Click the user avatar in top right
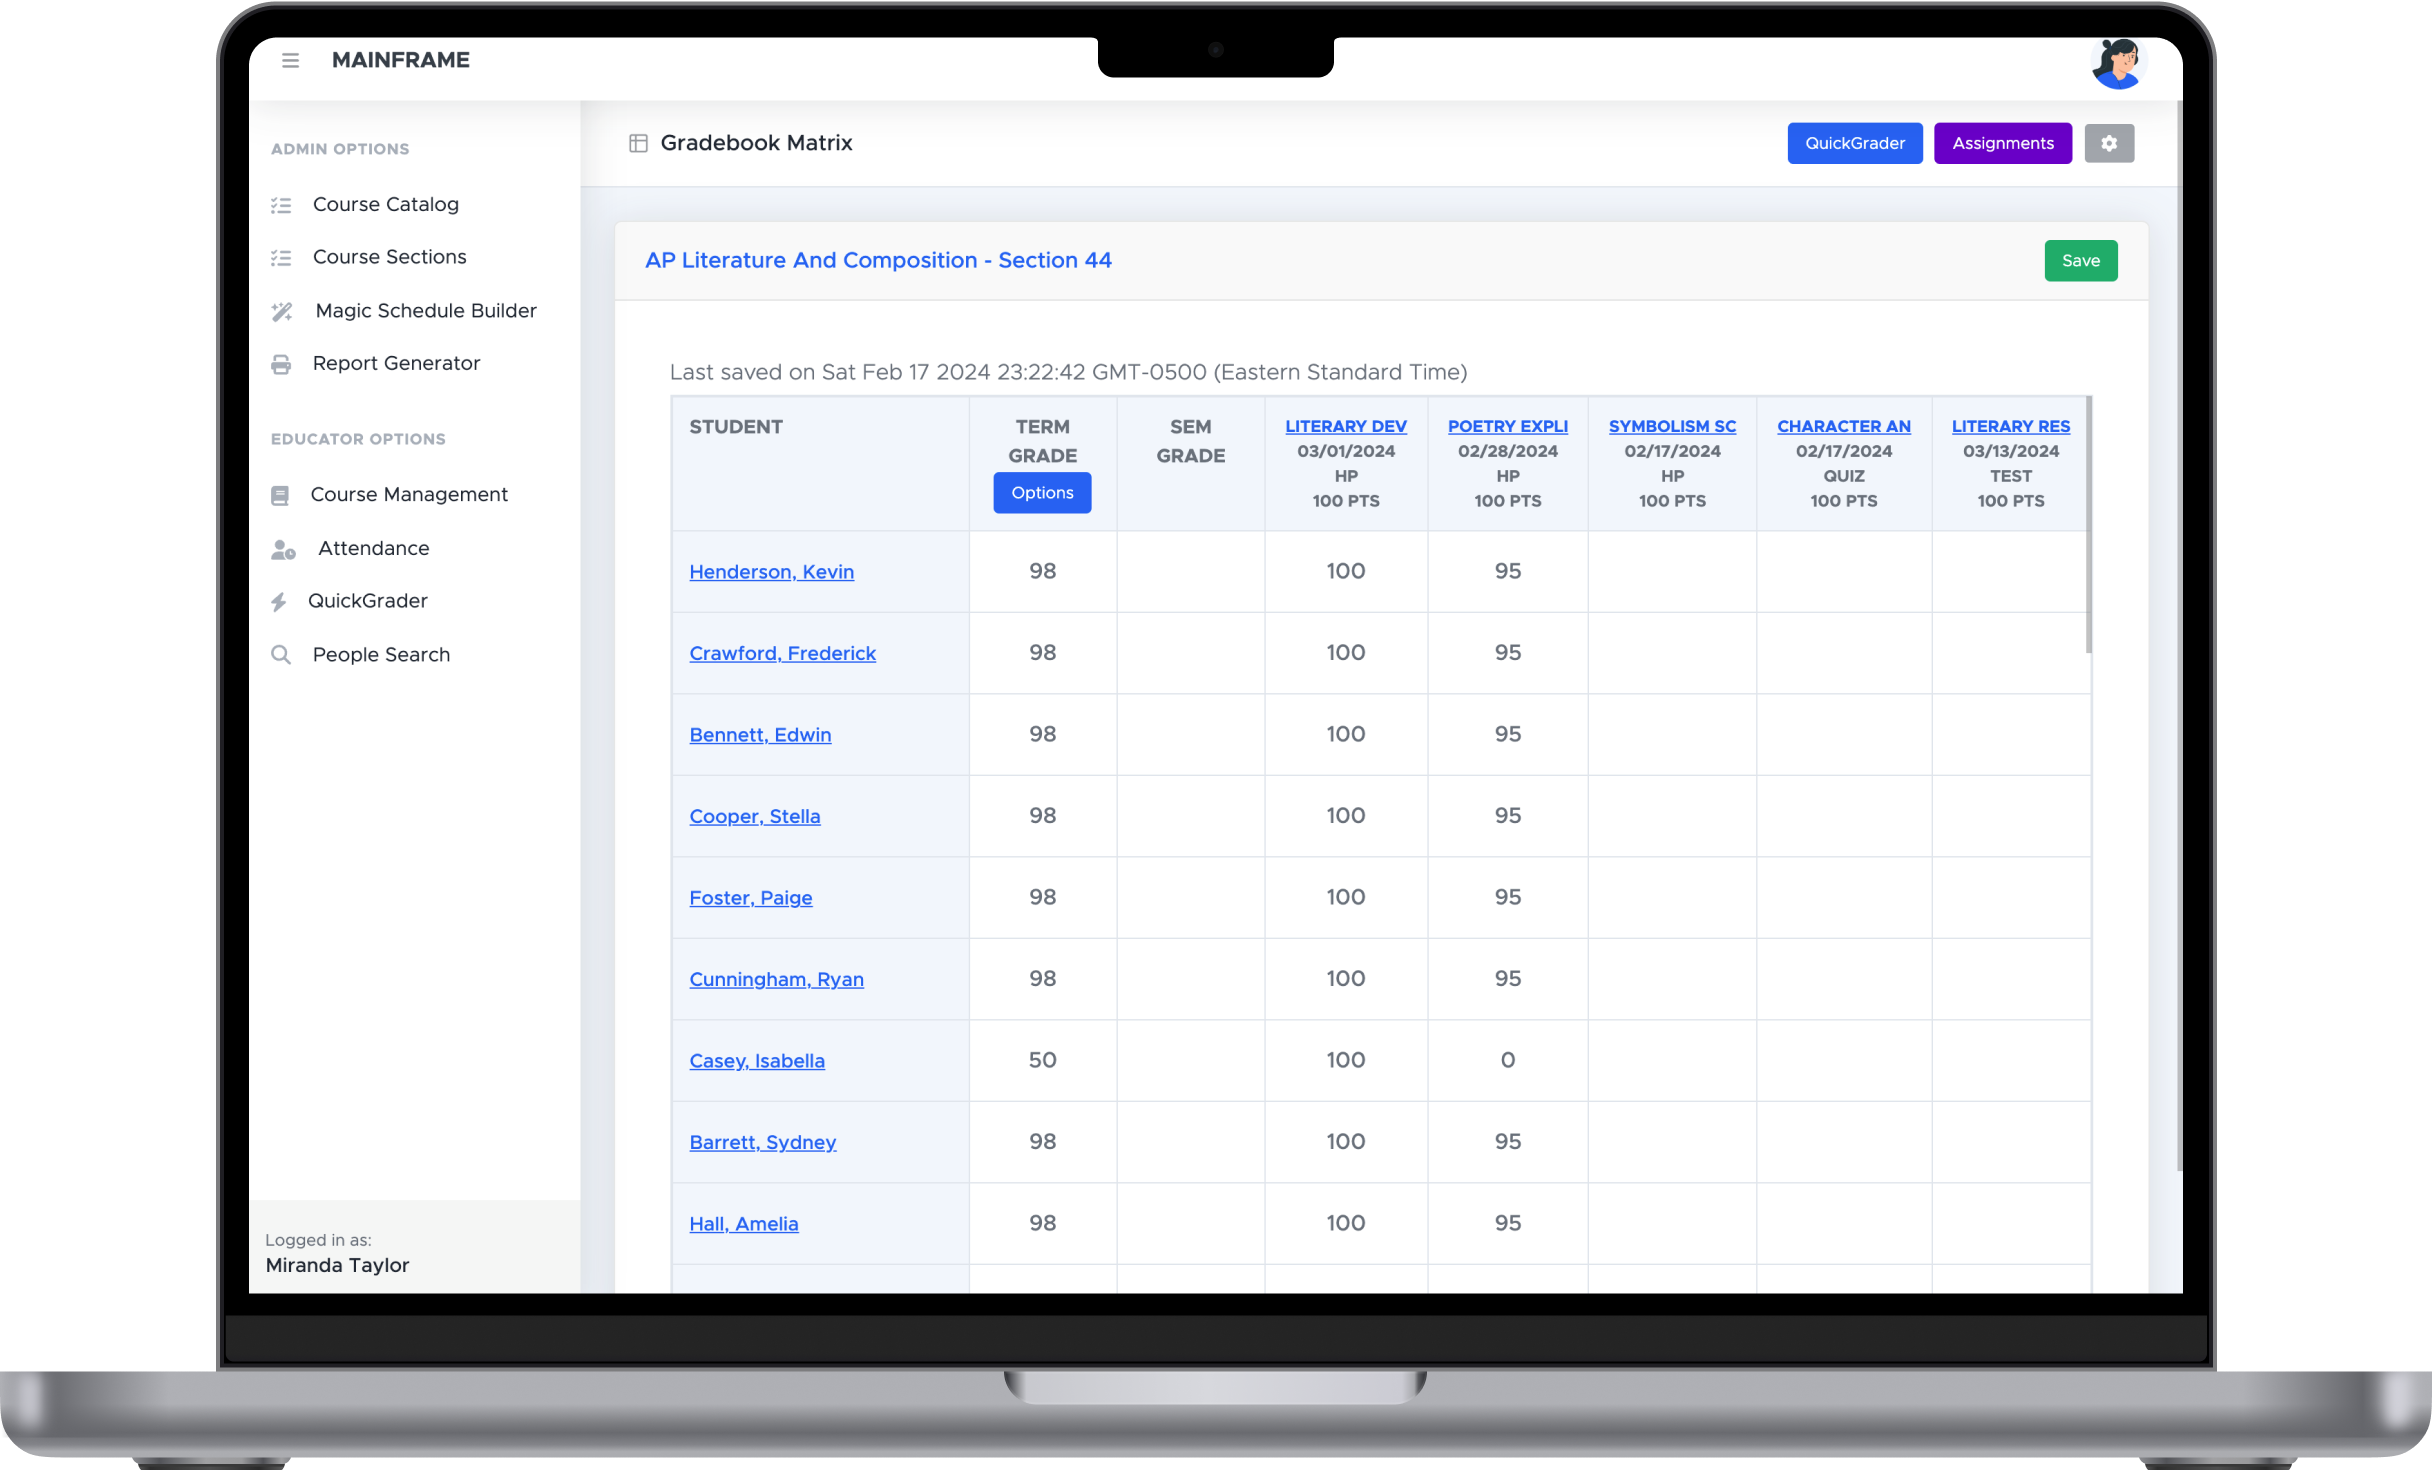Image resolution: width=2432 pixels, height=1470 pixels. 2117,64
